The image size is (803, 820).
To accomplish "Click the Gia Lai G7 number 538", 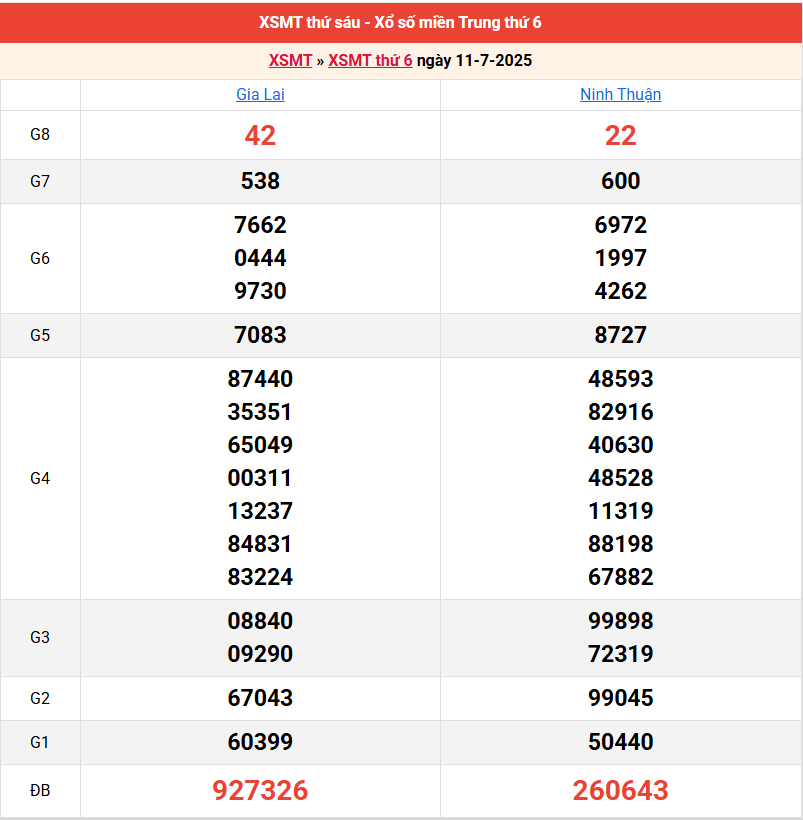I will 260,181.
